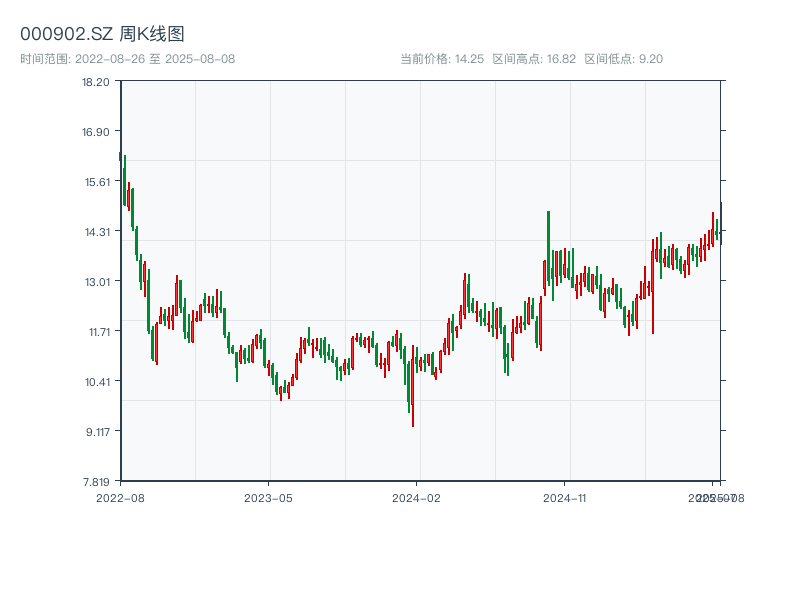
Task: Click the 2022-08 x-axis date label
Action: point(120,497)
